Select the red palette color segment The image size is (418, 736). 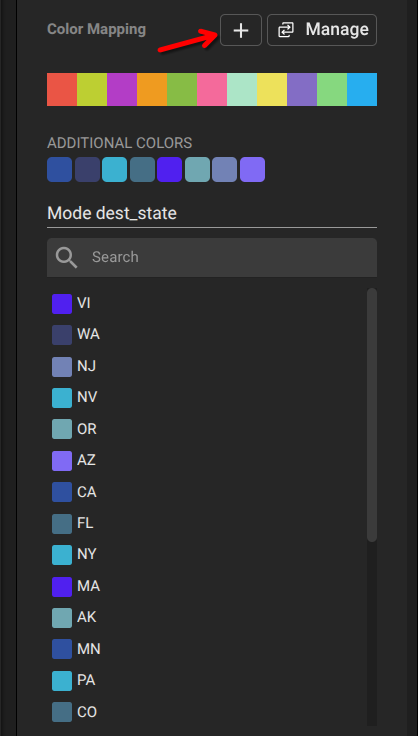tap(62, 89)
